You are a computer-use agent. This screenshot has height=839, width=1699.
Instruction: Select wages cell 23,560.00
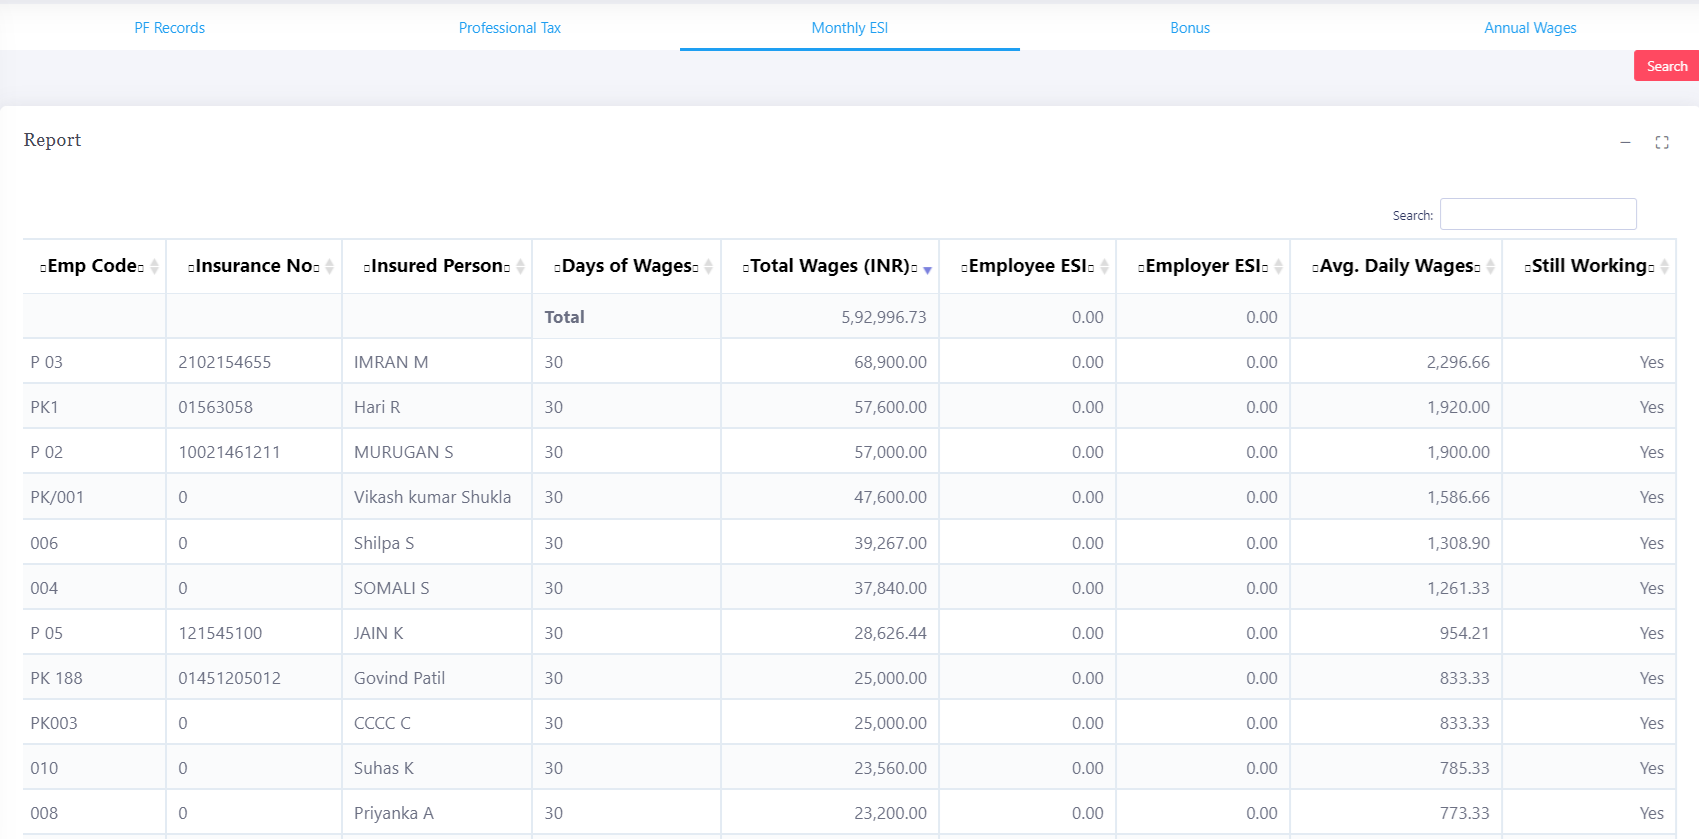point(890,768)
